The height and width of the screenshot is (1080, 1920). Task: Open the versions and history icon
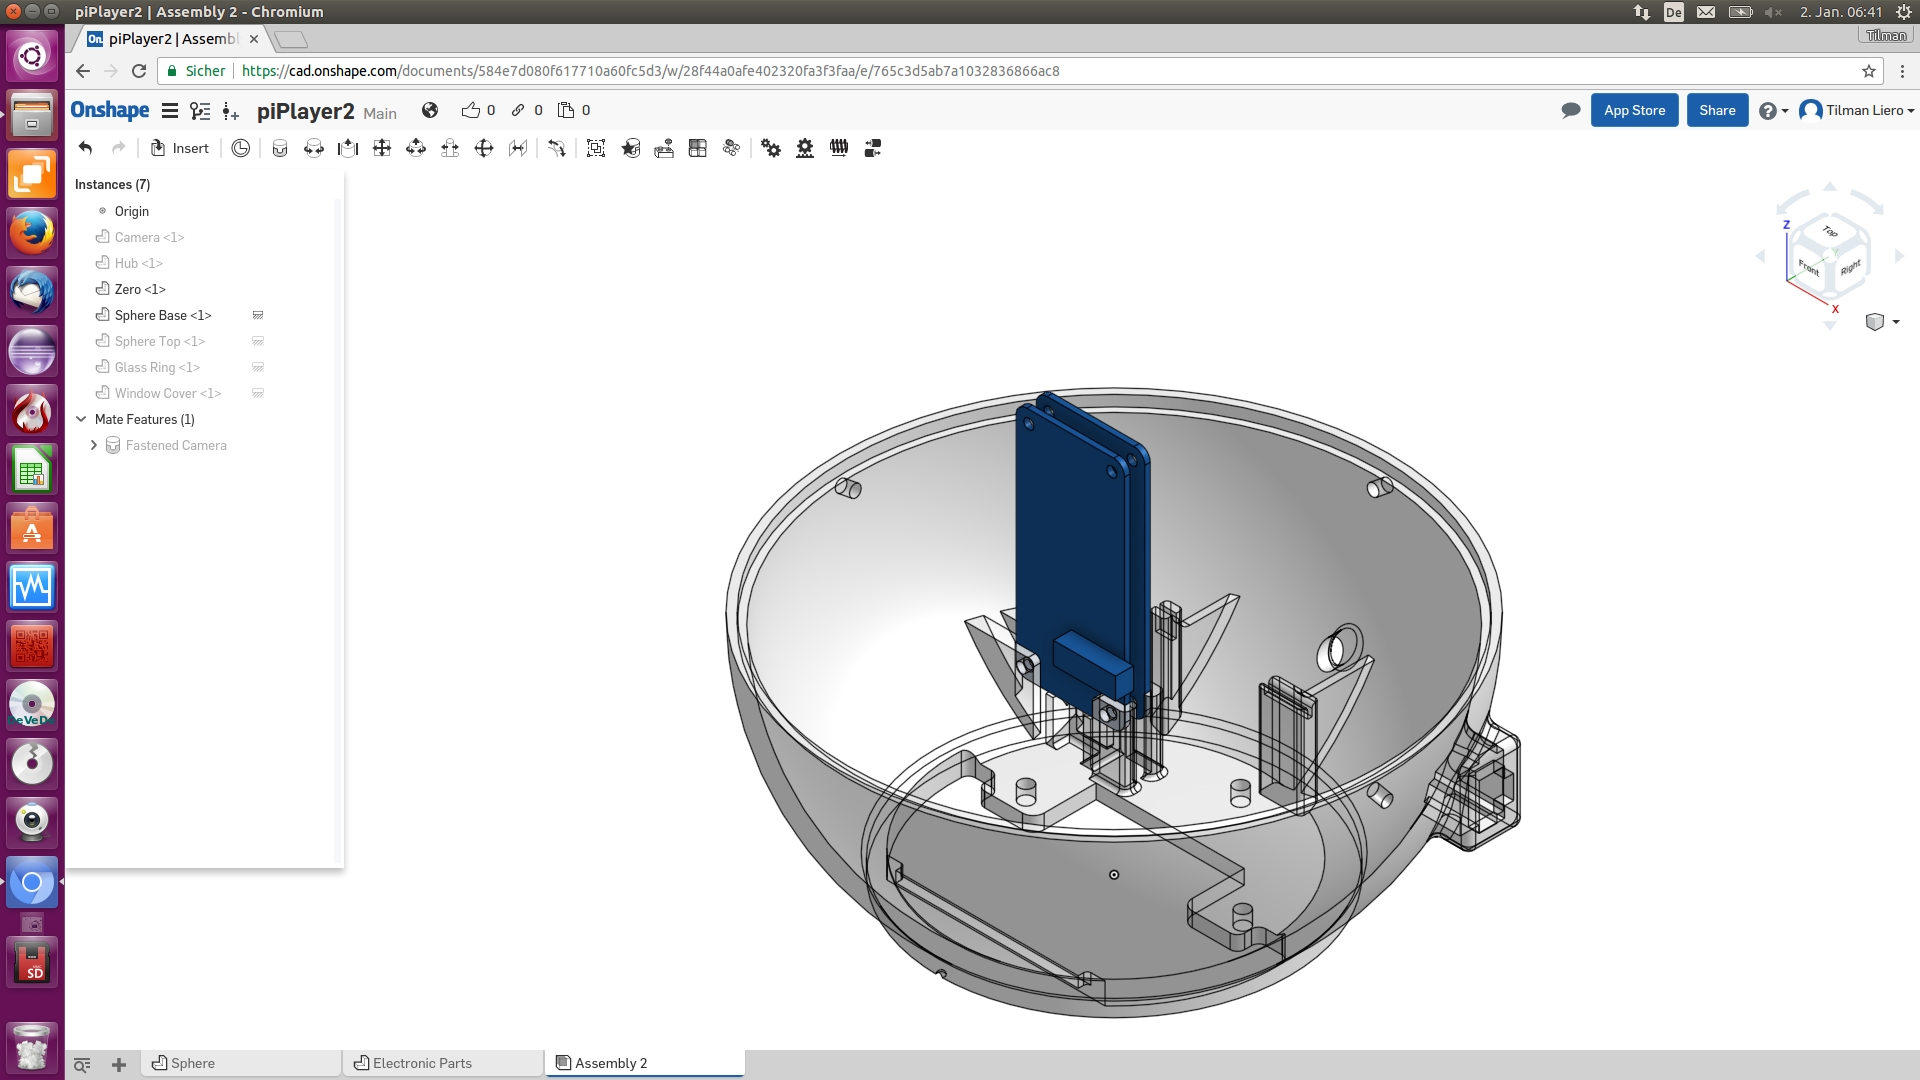click(x=200, y=111)
